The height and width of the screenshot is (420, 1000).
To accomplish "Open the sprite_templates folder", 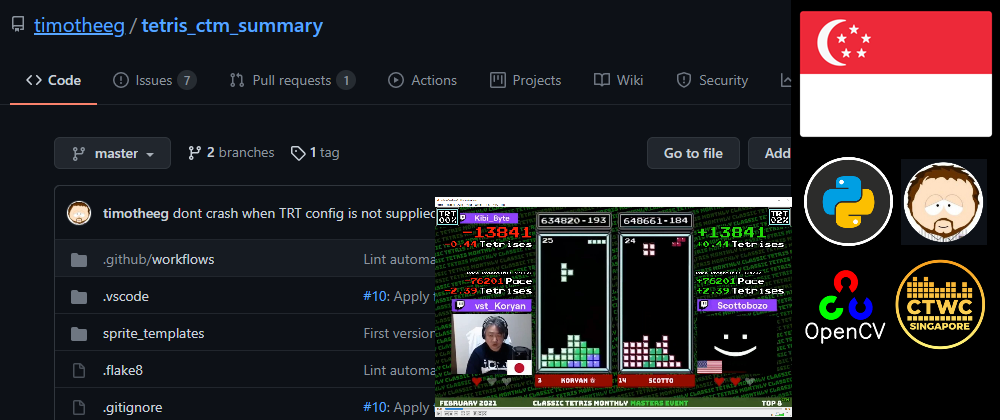I will click(153, 333).
